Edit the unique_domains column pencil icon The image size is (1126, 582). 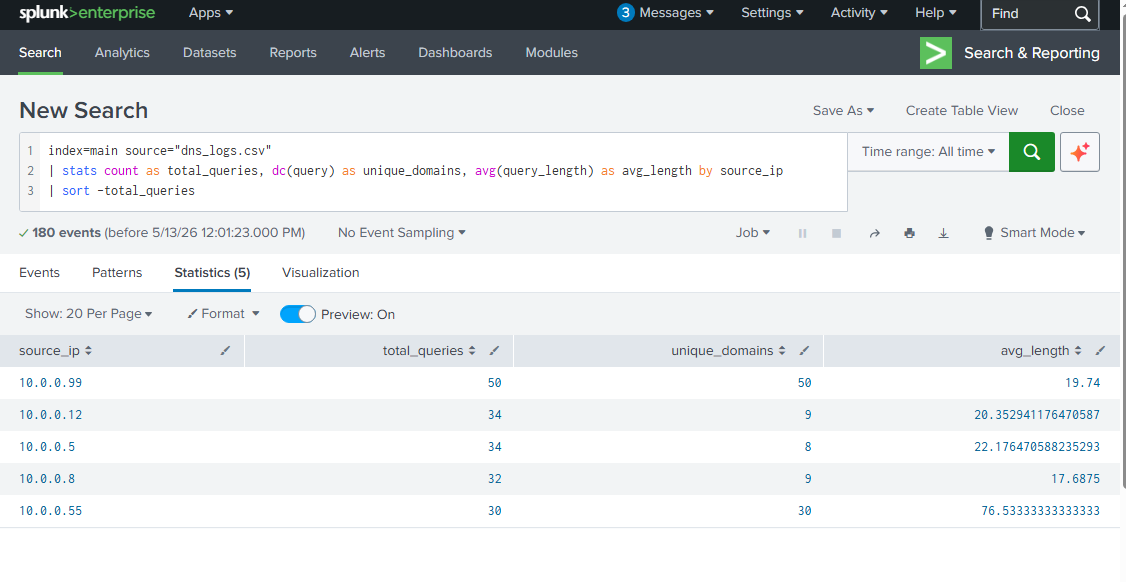point(804,351)
